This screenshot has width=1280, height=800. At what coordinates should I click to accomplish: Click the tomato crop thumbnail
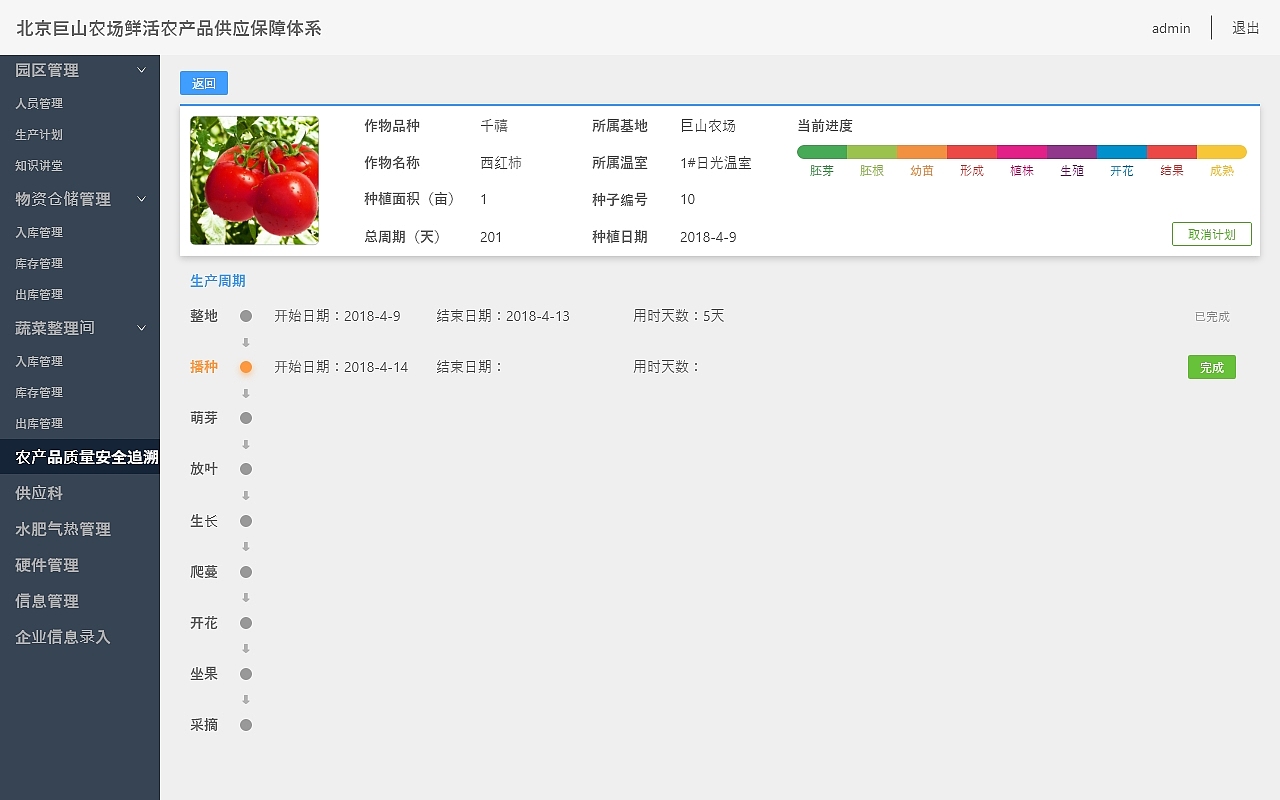[x=255, y=180]
